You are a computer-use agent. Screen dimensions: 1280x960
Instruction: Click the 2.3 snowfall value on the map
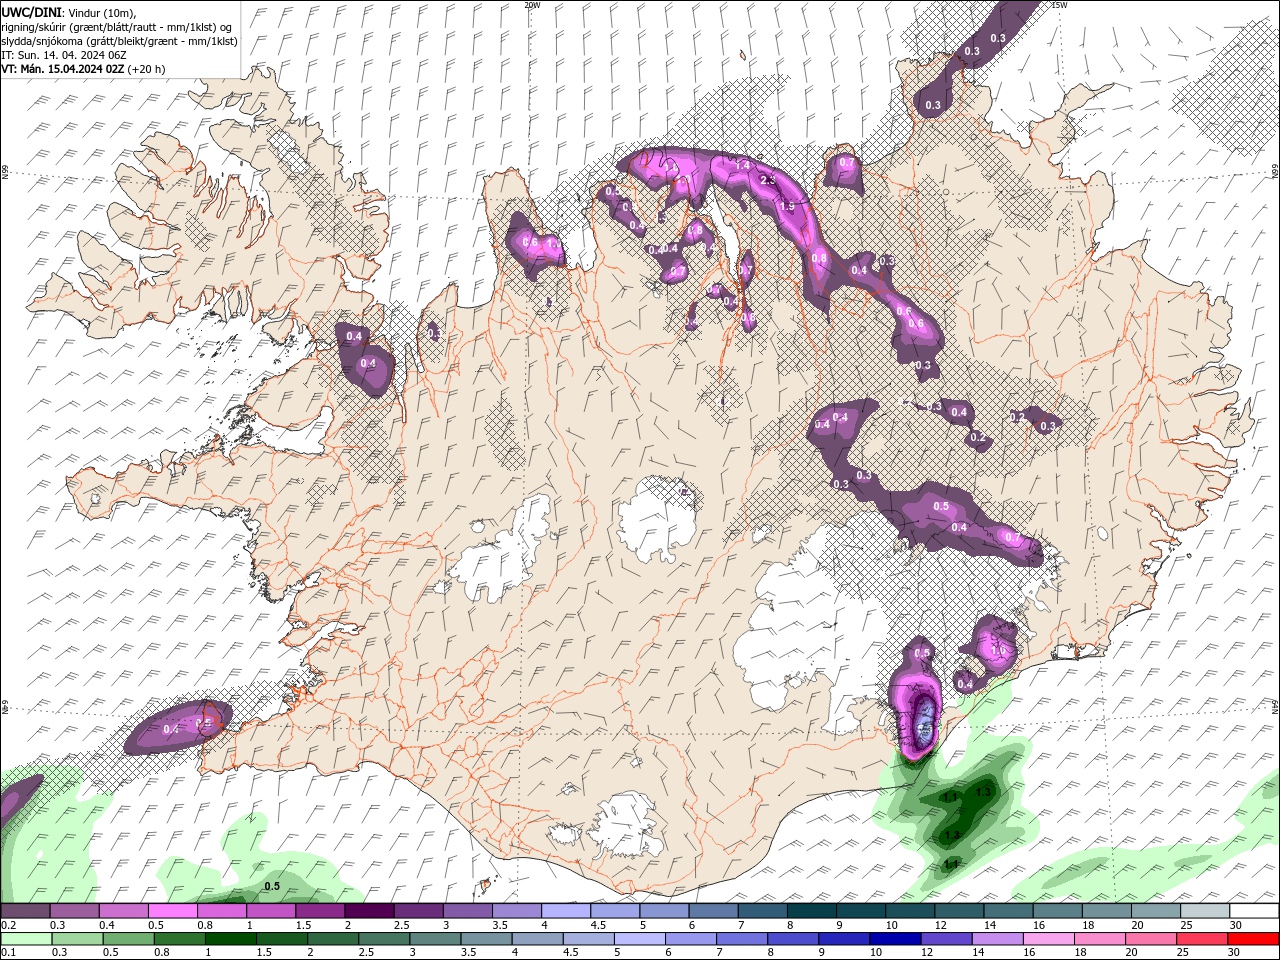coord(768,180)
